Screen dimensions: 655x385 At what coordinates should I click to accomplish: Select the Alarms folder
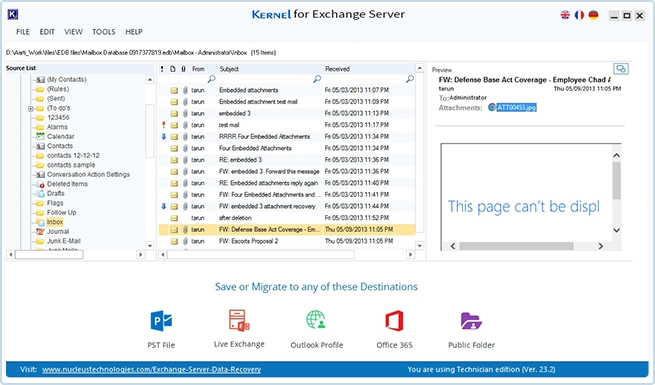click(57, 127)
